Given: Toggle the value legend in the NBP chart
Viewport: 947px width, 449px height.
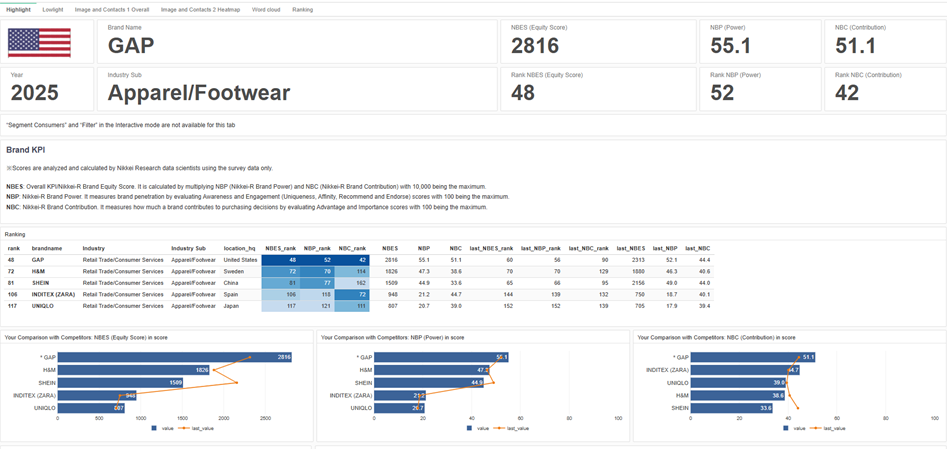Looking at the screenshot, I should 476,427.
